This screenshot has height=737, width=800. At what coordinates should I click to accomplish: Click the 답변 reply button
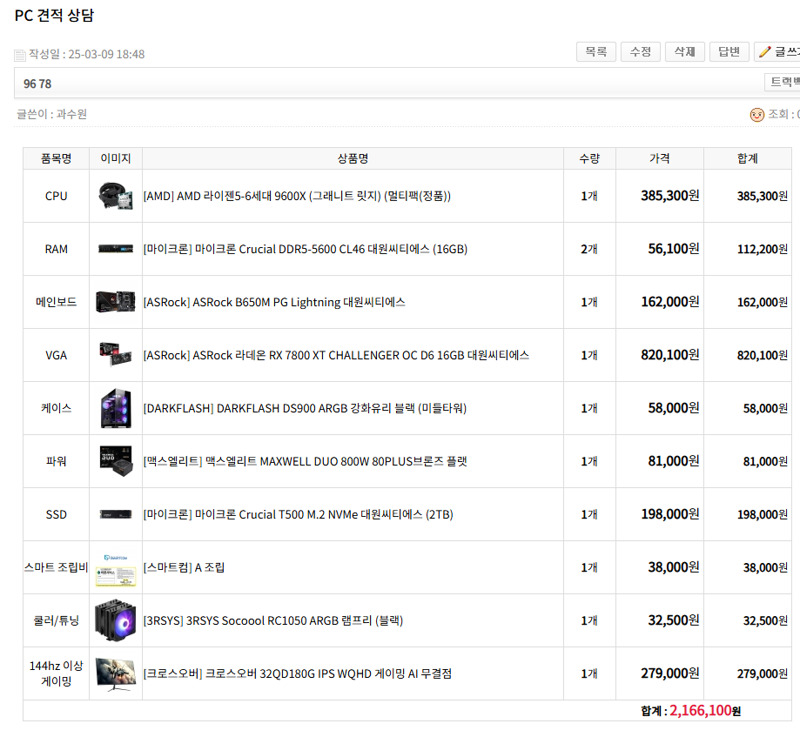click(x=729, y=52)
